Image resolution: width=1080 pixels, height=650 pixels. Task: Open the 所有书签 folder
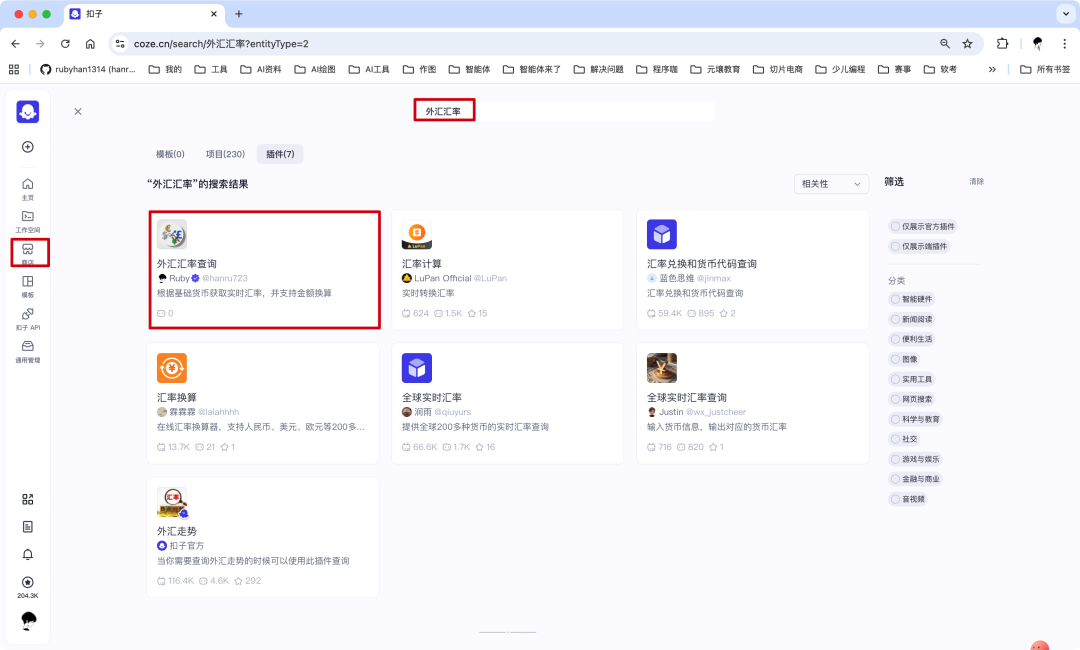tap(1045, 69)
